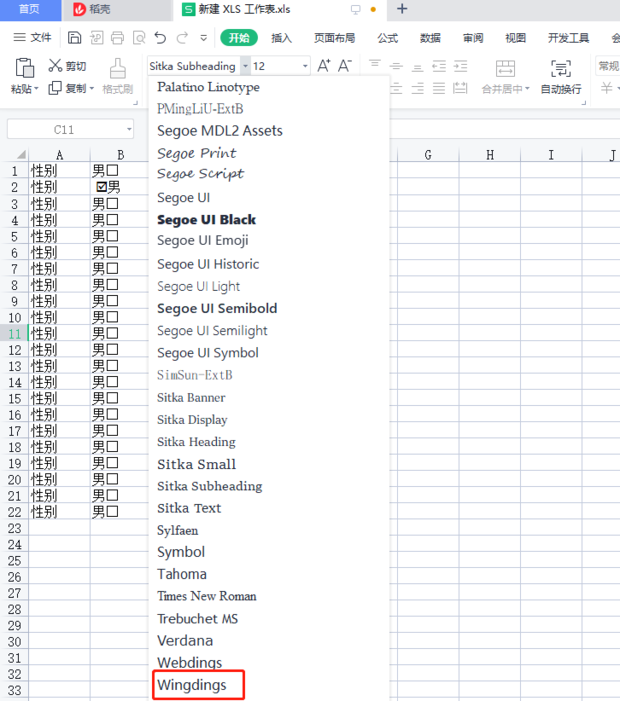This screenshot has width=620, height=701.
Task: Add a new tab with plus icon
Action: tap(402, 9)
